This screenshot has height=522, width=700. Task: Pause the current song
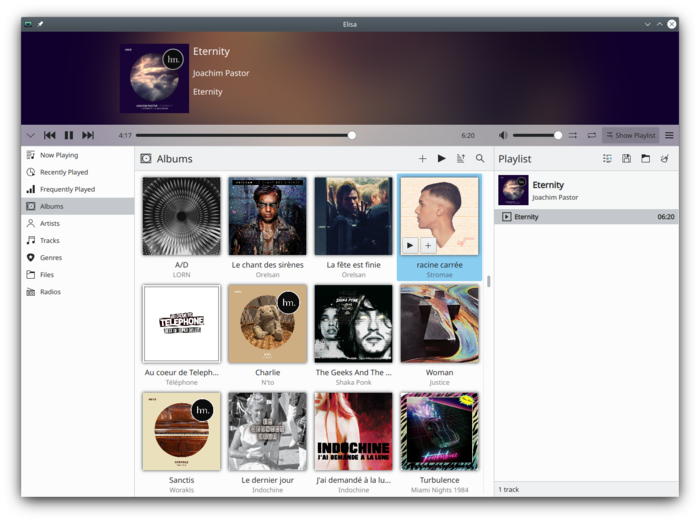click(69, 135)
